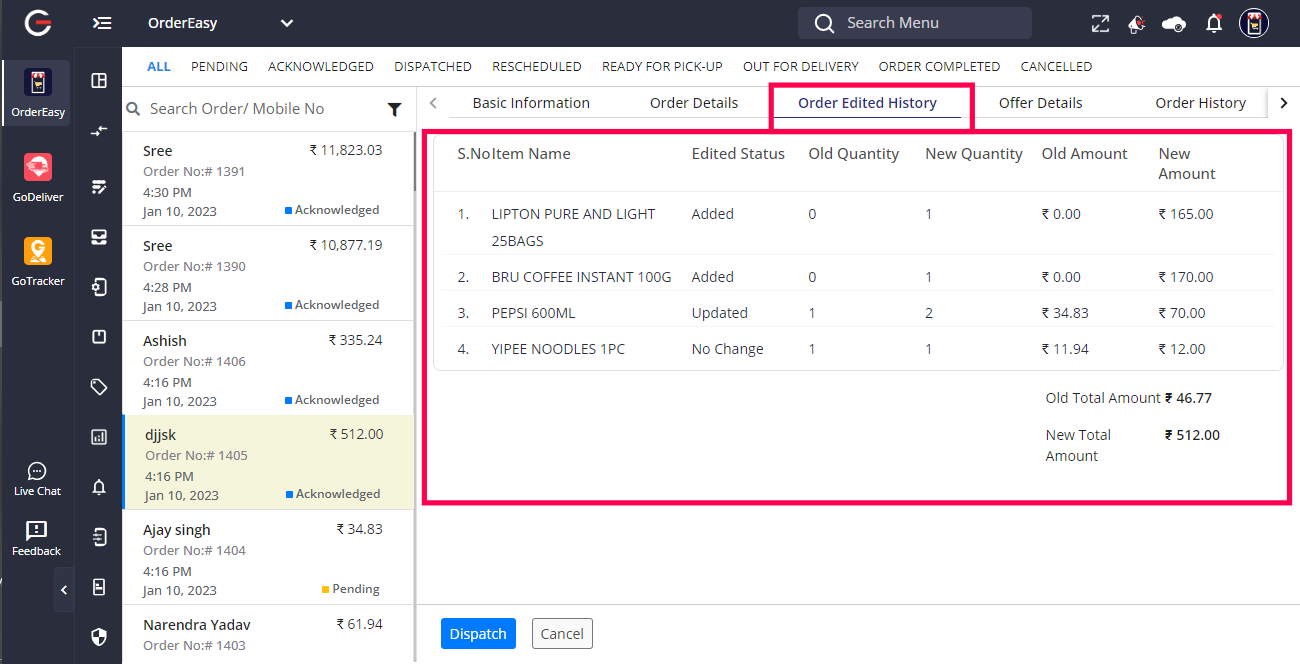Click BRU COFFEE INSTANT 100G item

coord(582,277)
